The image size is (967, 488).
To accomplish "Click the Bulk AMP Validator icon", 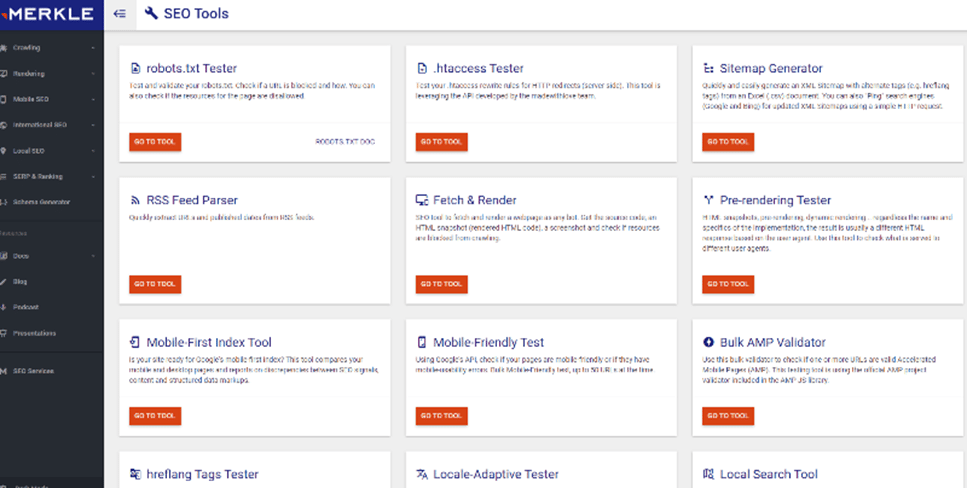I will click(708, 343).
